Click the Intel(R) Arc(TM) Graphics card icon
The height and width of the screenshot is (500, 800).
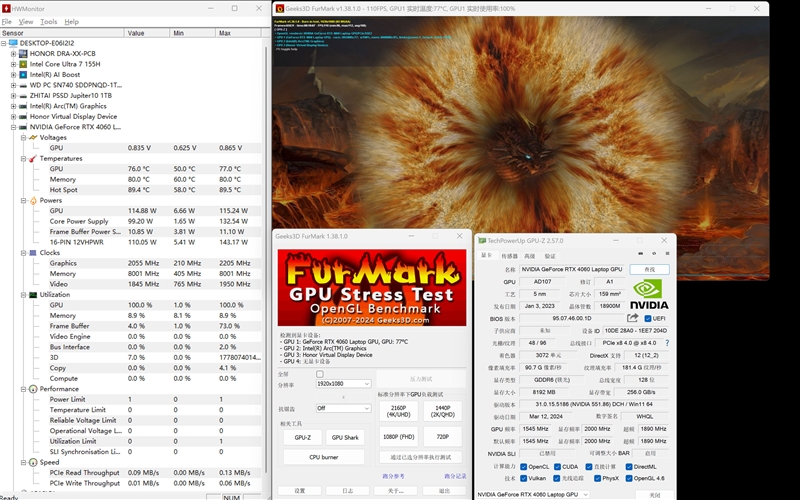[23, 106]
